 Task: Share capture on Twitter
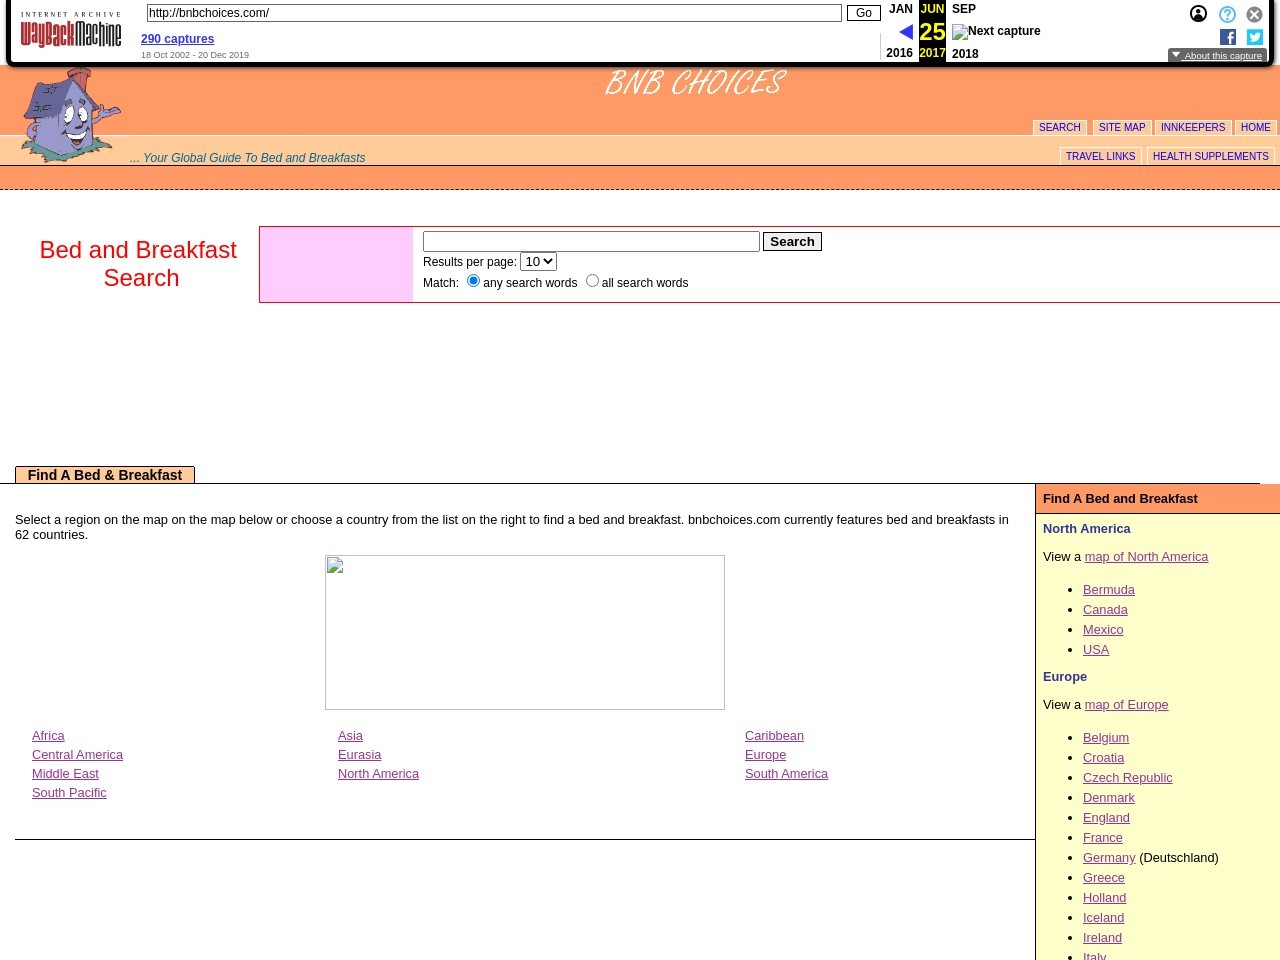[1255, 37]
